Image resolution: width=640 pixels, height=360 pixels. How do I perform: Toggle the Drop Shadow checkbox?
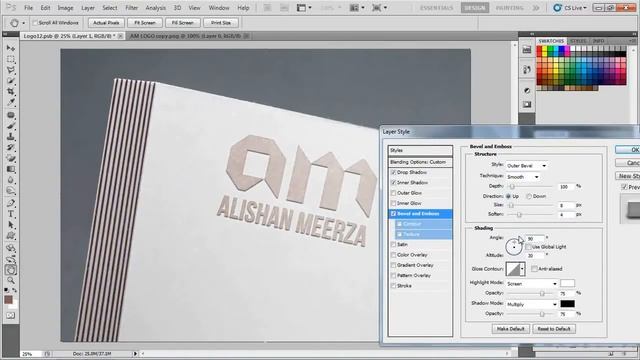[393, 172]
